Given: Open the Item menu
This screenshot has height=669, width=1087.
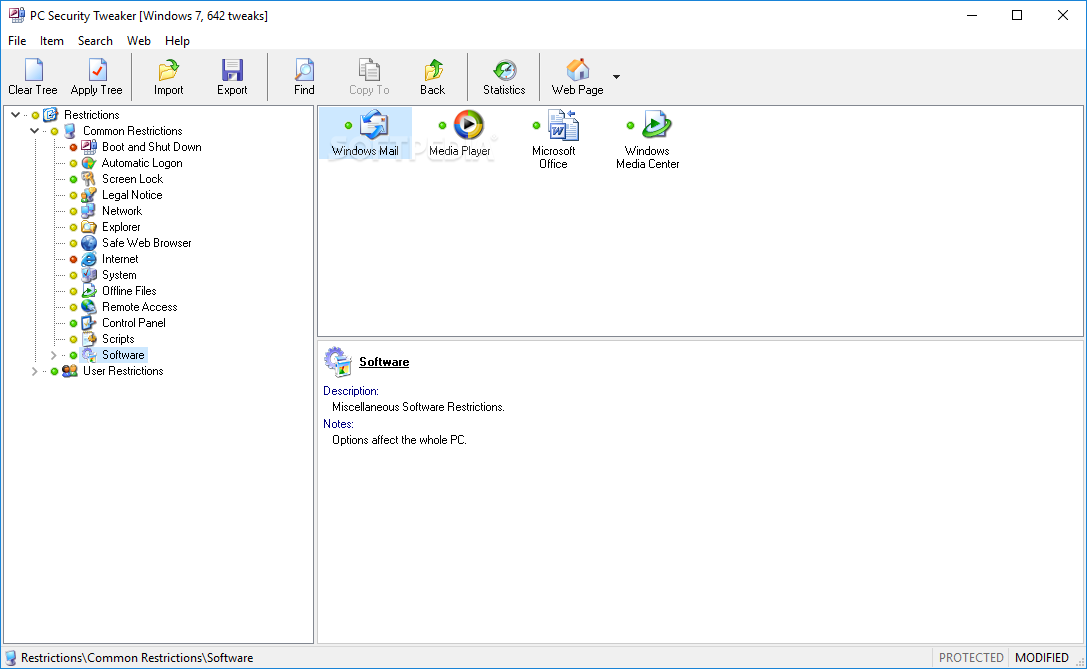Looking at the screenshot, I should pos(51,41).
